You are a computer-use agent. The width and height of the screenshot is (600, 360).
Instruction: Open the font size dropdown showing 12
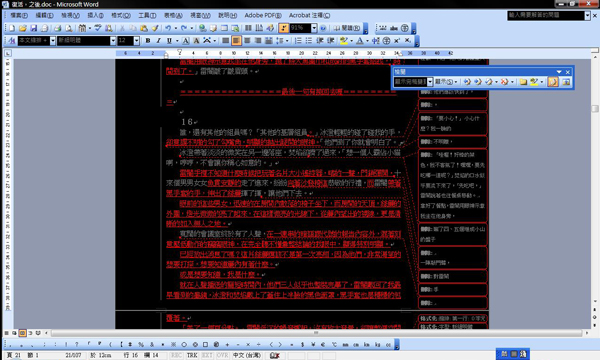click(x=136, y=41)
